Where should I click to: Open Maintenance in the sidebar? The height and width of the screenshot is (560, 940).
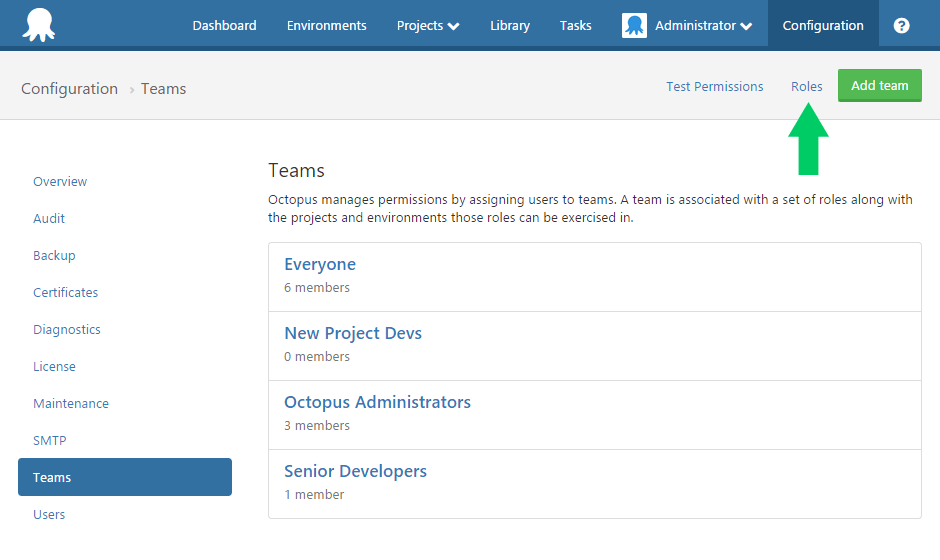71,404
